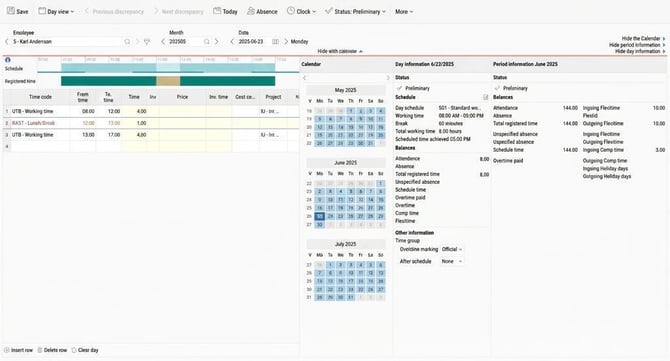
Task: Click the July 2025 month header
Action: [x=345, y=244]
